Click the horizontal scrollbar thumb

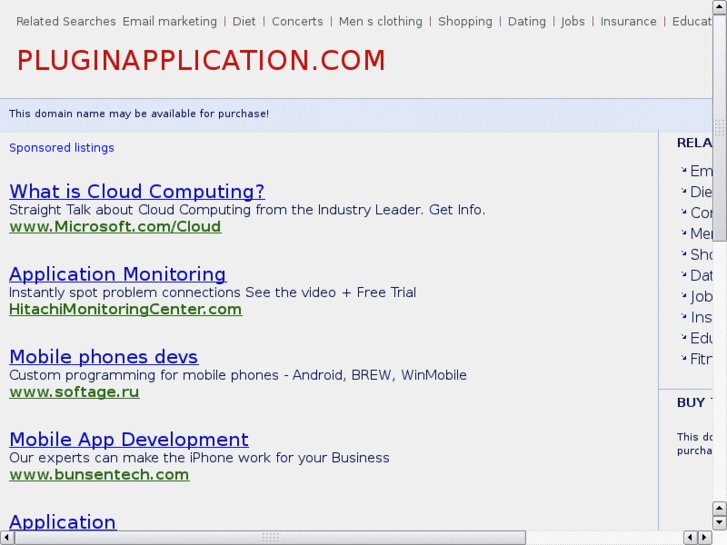click(x=270, y=538)
